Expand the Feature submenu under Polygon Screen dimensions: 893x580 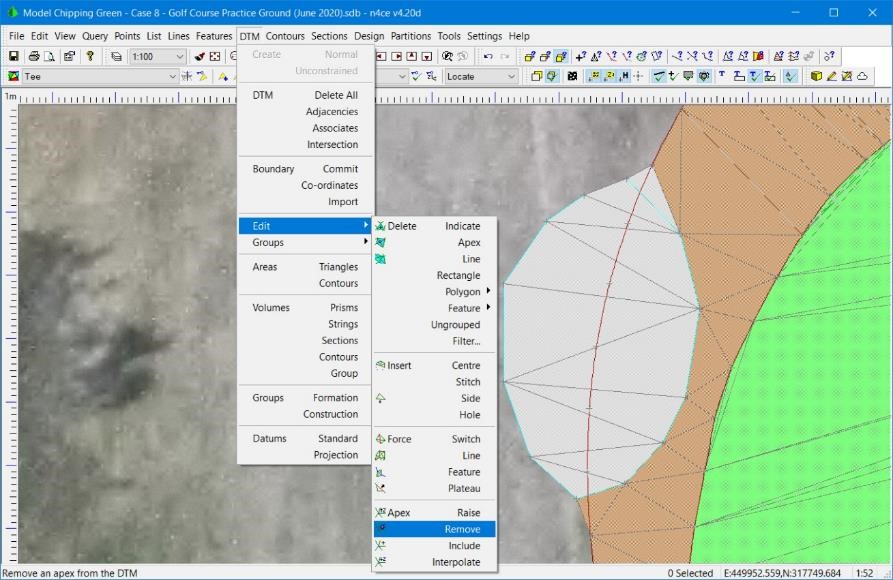(x=435, y=308)
